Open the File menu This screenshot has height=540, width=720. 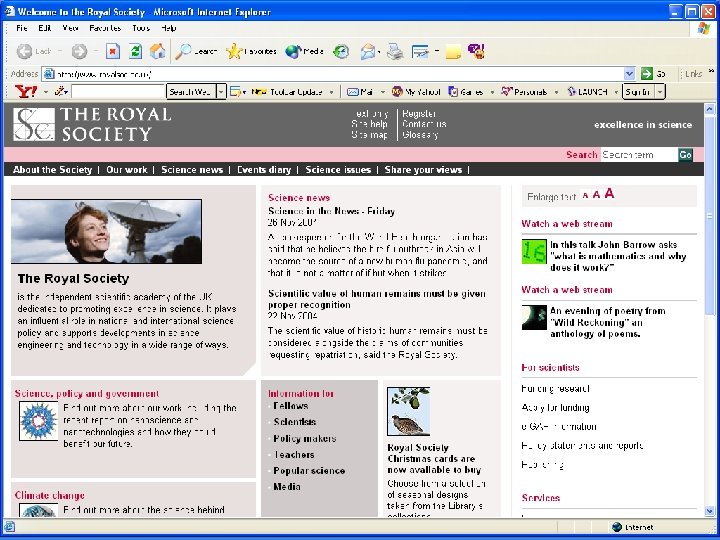[22, 28]
